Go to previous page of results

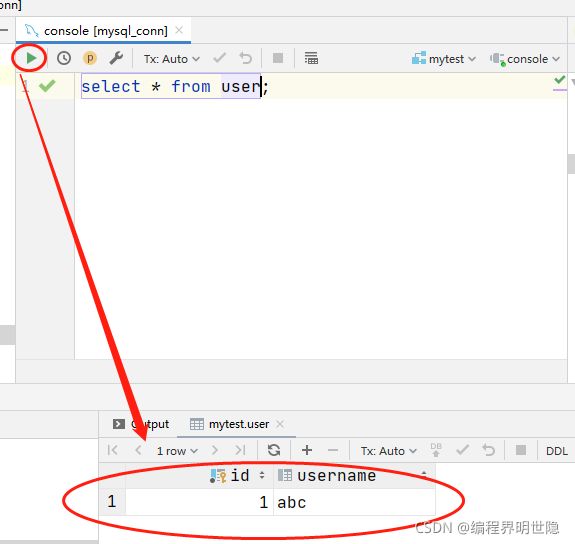[138, 450]
